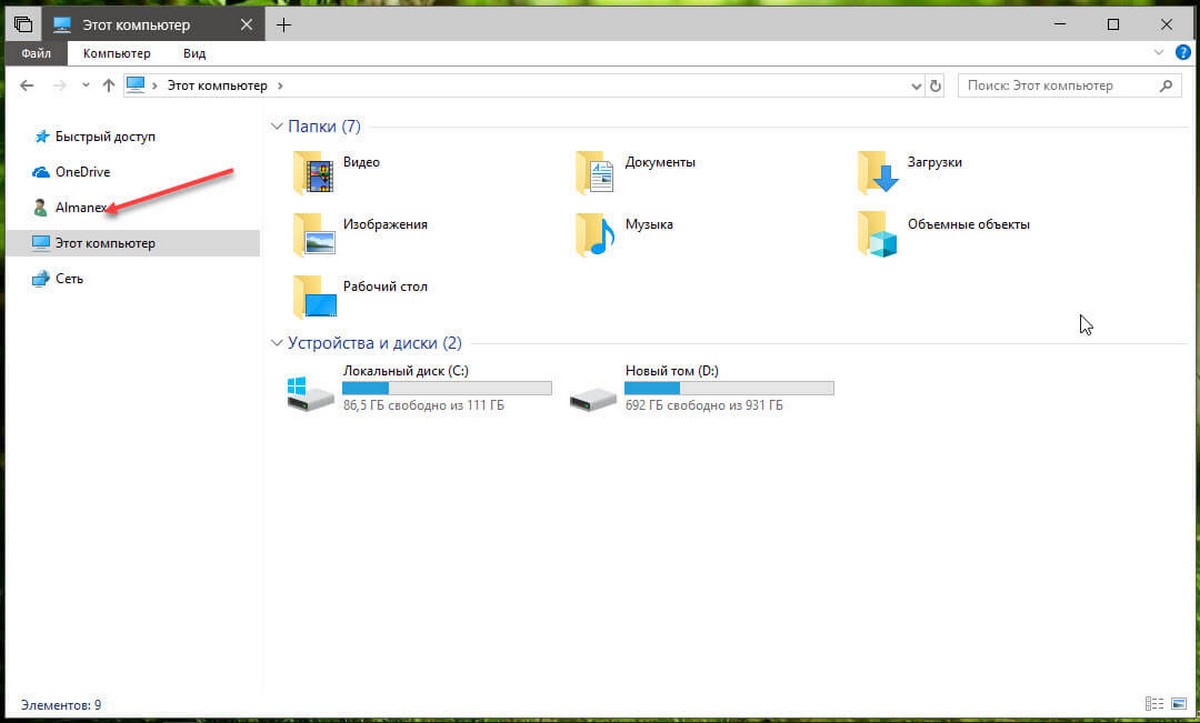Click the Изображения folder label
Image resolution: width=1200 pixels, height=723 pixels.
click(x=385, y=224)
